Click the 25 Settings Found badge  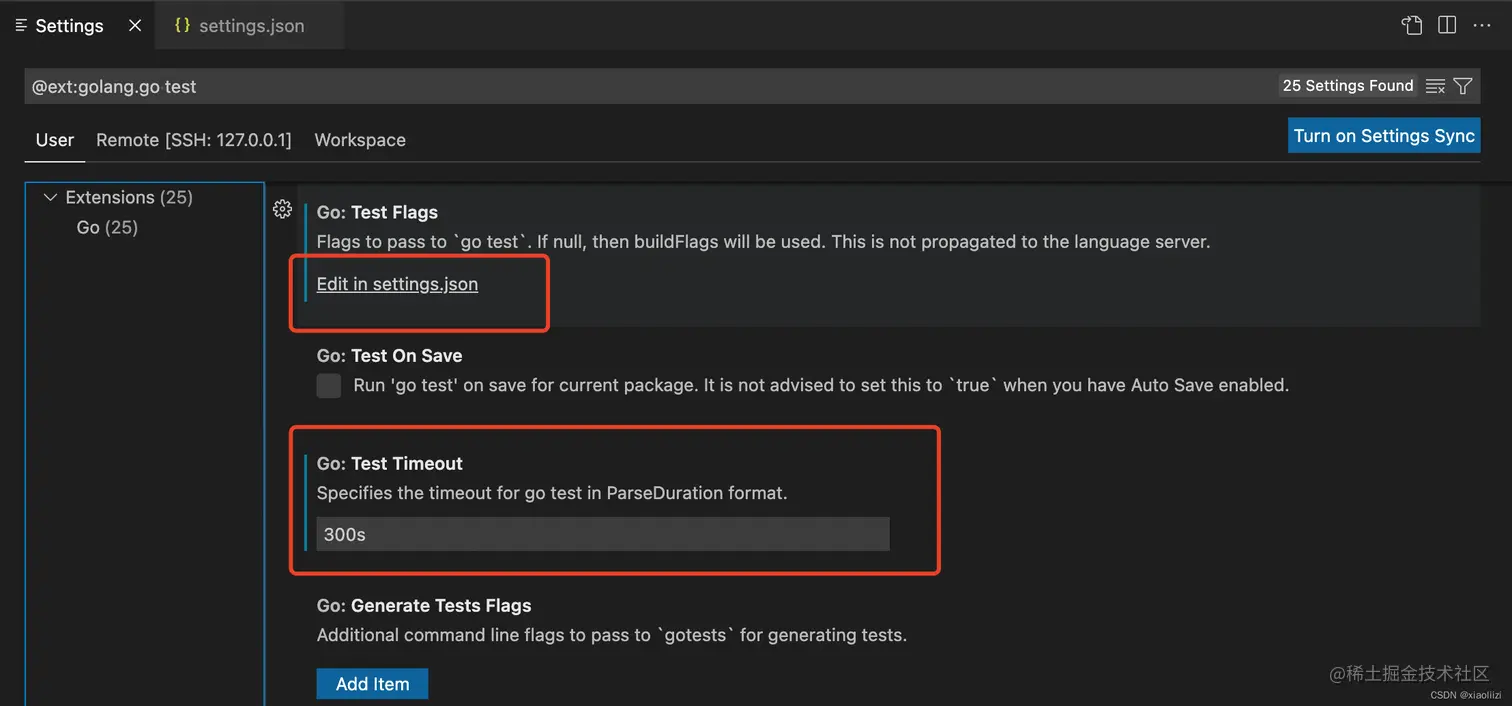pyautogui.click(x=1348, y=86)
